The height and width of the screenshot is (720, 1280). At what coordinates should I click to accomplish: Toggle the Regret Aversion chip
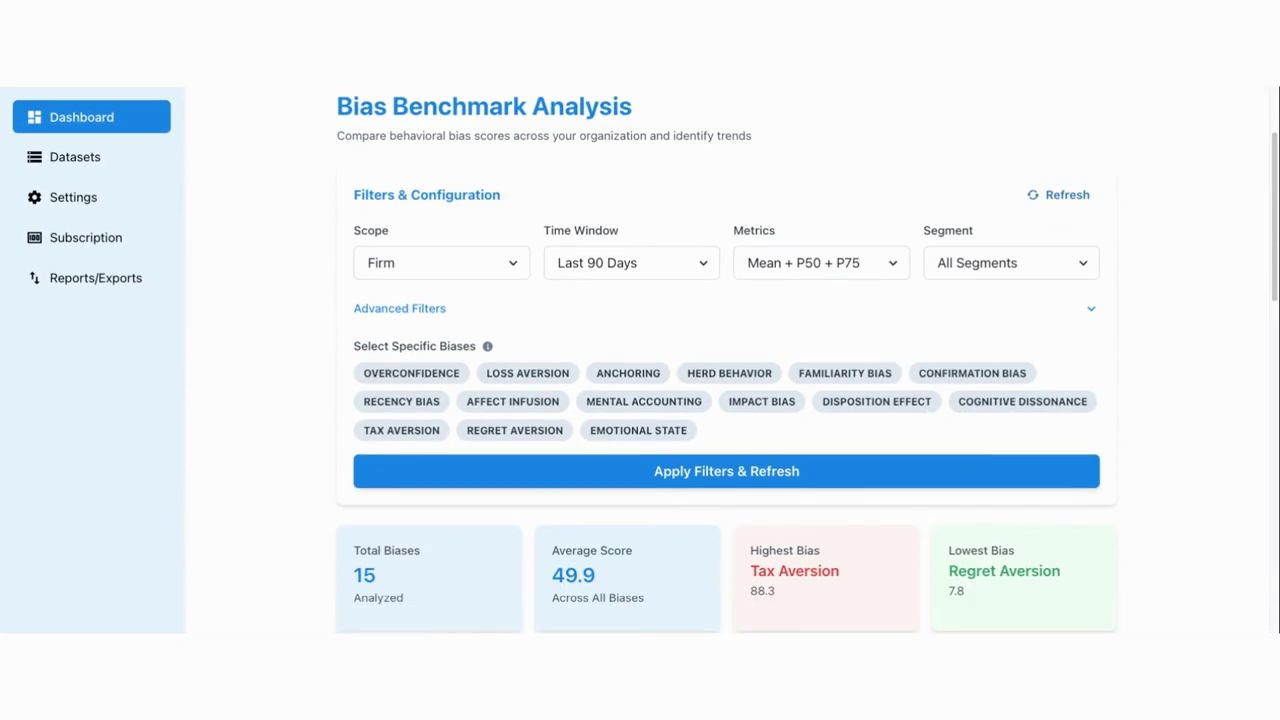pyautogui.click(x=515, y=430)
